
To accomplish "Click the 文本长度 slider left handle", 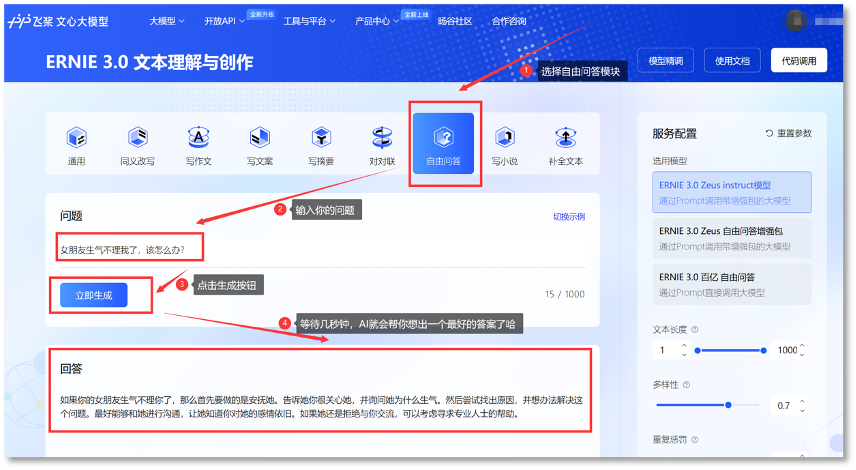I will [697, 350].
